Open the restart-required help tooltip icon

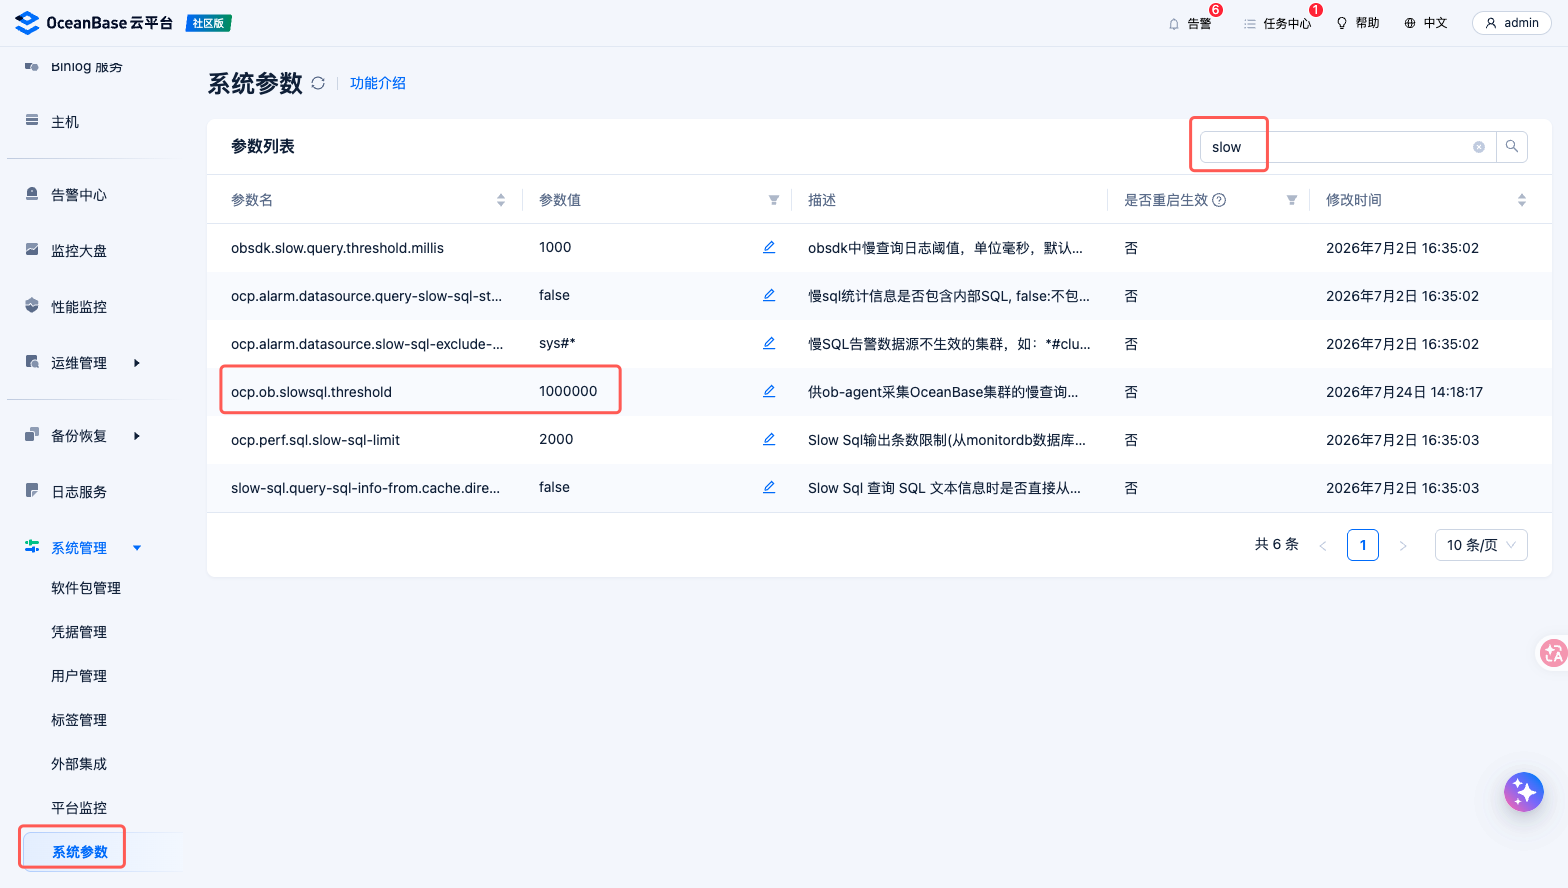pos(1219,200)
